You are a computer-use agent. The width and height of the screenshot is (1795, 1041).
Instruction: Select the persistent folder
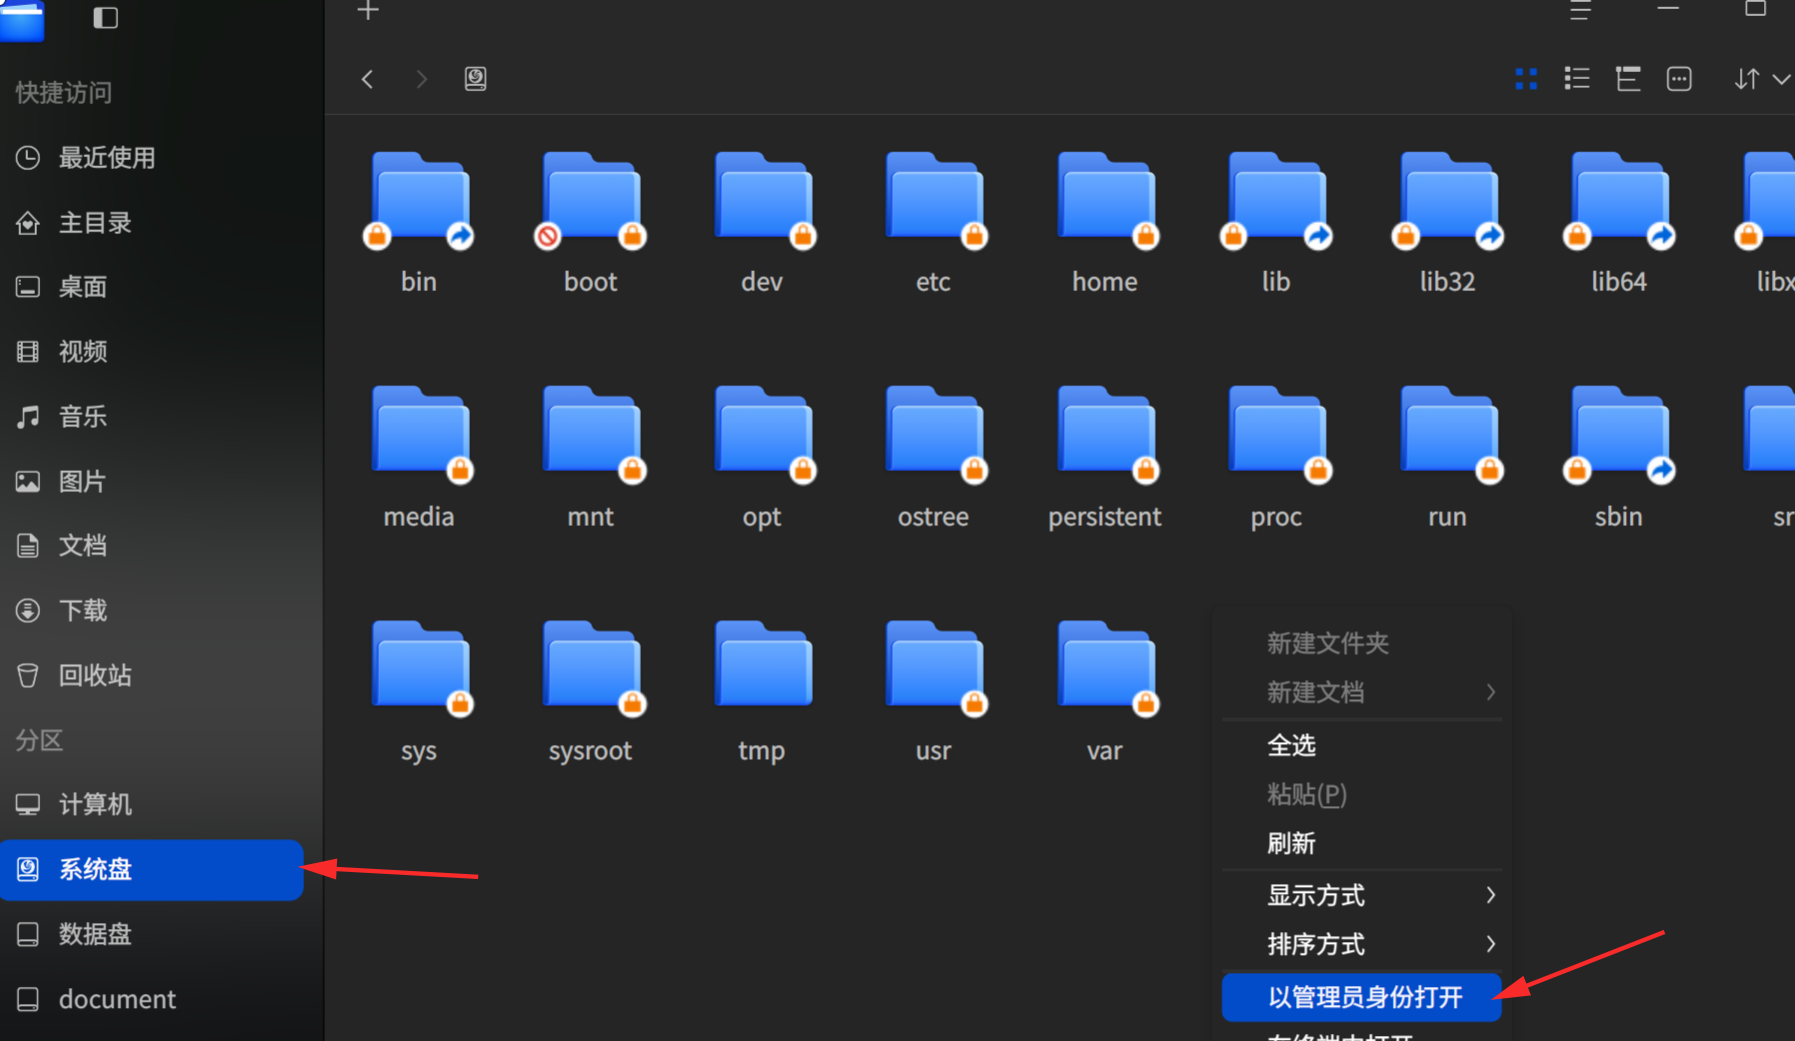(x=1105, y=457)
